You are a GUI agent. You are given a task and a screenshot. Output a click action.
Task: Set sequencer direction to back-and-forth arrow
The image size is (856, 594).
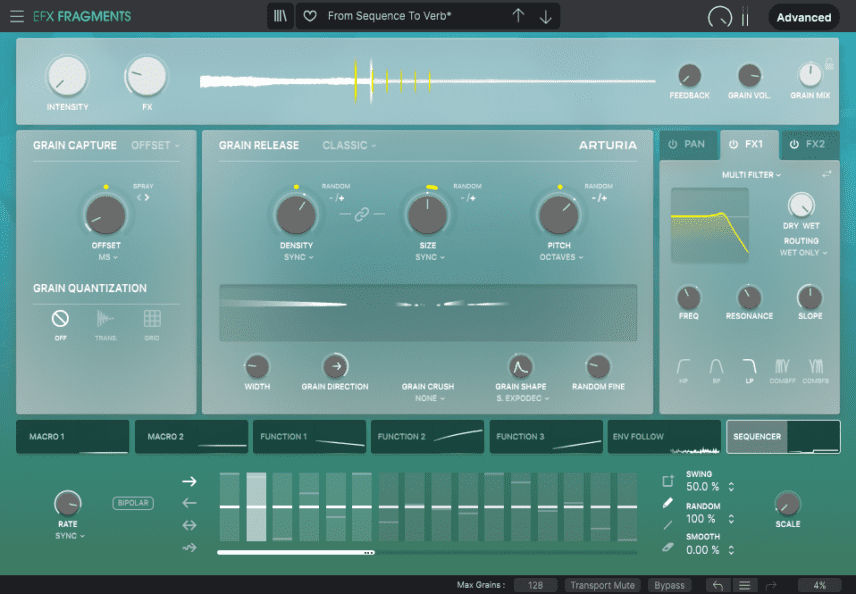[x=189, y=525]
